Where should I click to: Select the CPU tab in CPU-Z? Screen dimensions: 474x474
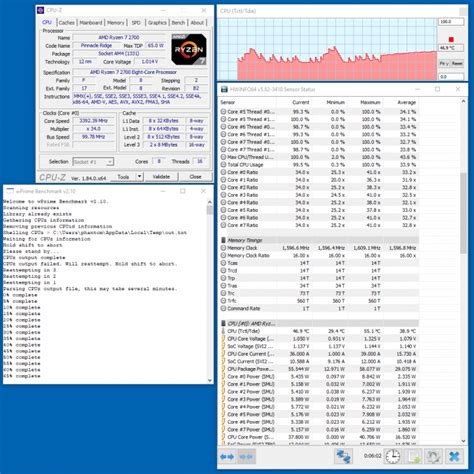[x=47, y=22]
